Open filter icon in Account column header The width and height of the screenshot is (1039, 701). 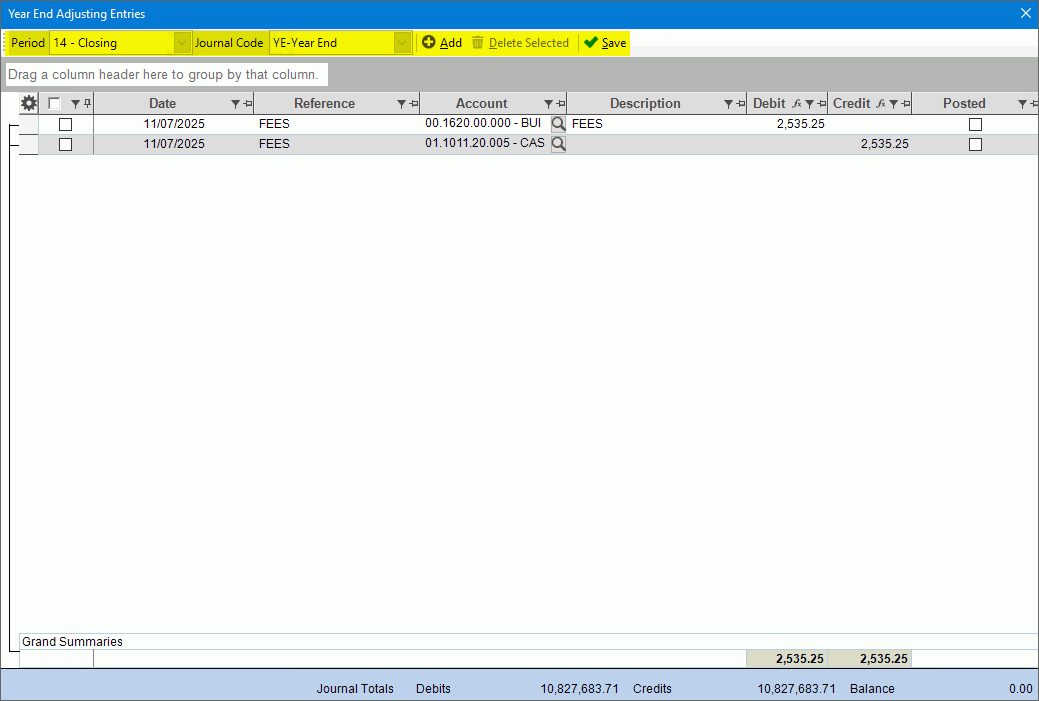(548, 104)
